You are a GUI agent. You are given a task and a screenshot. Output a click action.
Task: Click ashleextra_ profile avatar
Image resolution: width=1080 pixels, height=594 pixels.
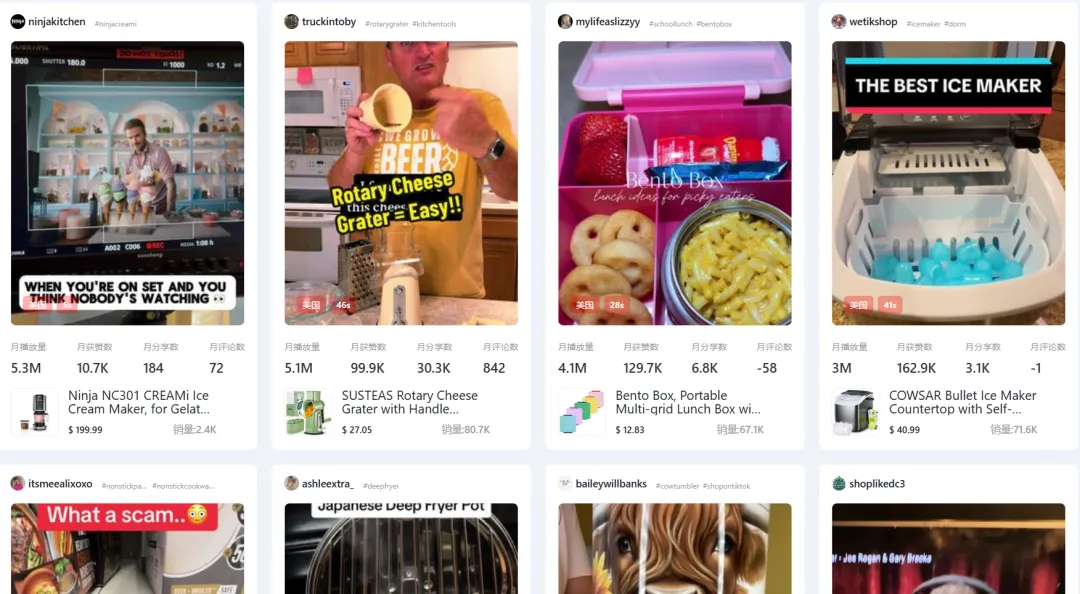291,484
